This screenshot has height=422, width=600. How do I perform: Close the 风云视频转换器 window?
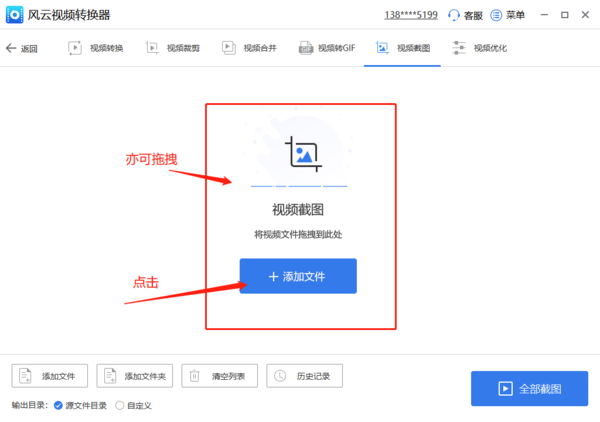[585, 15]
